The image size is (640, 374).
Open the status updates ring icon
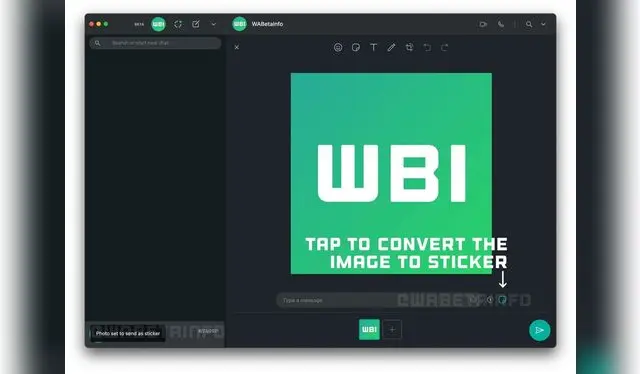point(178,24)
